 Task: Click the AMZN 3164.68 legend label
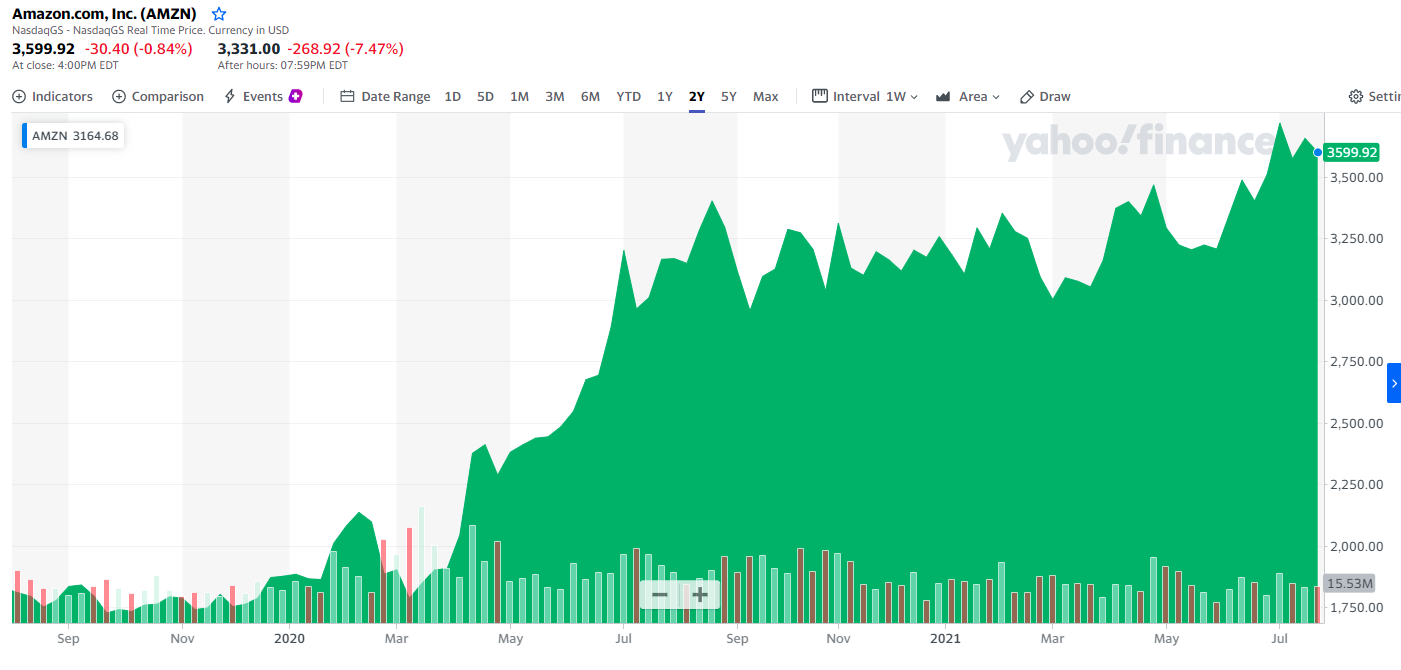[x=74, y=136]
